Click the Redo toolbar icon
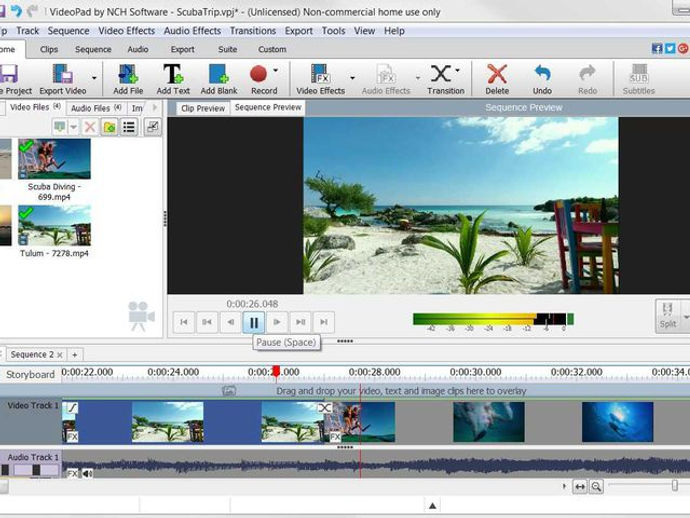 point(587,73)
